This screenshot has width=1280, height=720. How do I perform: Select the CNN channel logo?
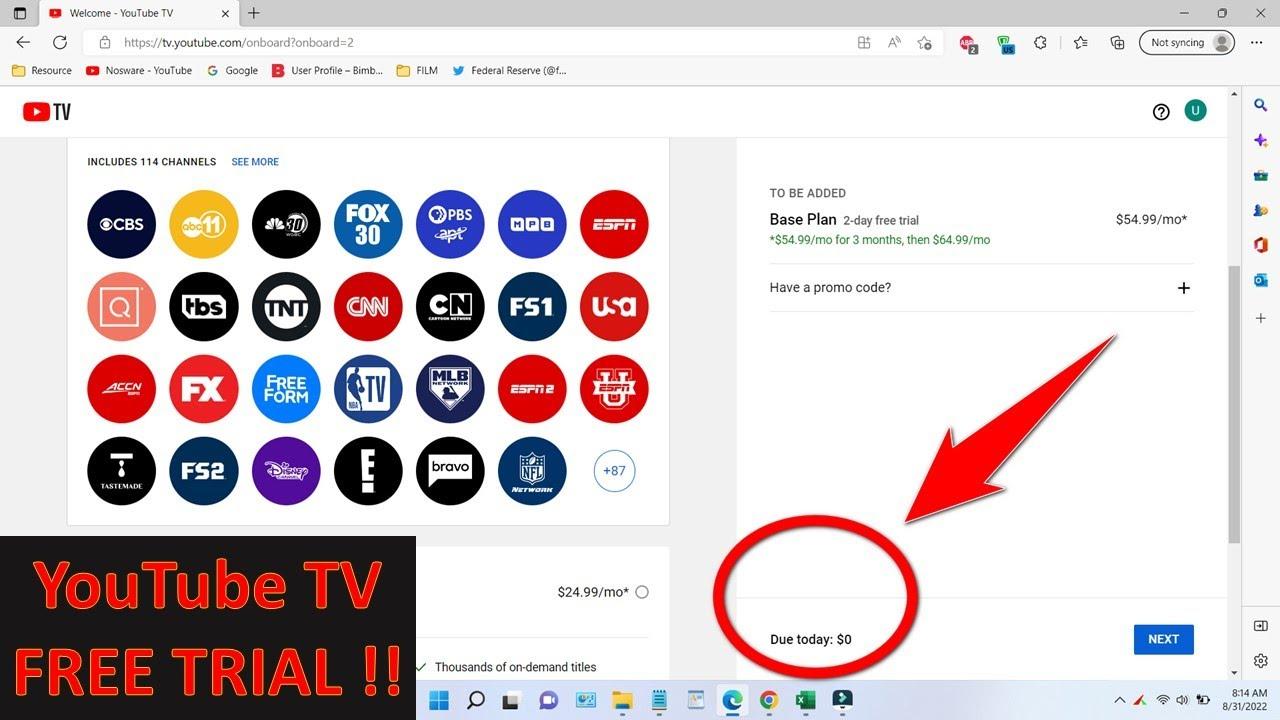pyautogui.click(x=368, y=306)
